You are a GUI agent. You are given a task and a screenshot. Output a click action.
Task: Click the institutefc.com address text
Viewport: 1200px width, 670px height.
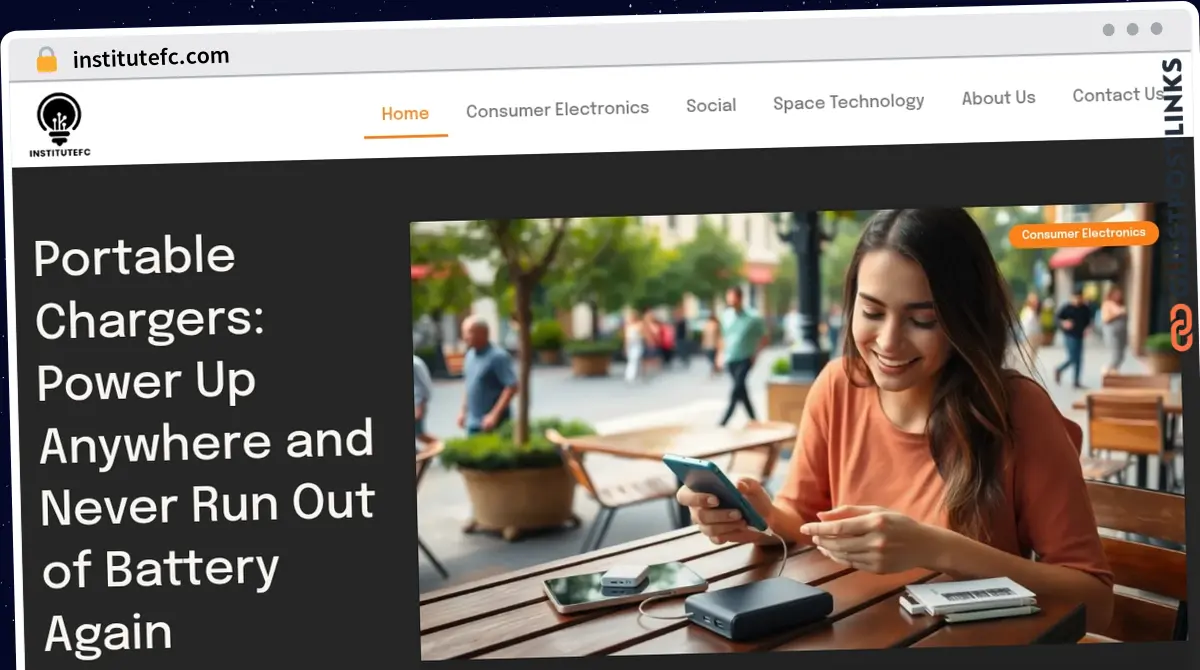(x=151, y=58)
